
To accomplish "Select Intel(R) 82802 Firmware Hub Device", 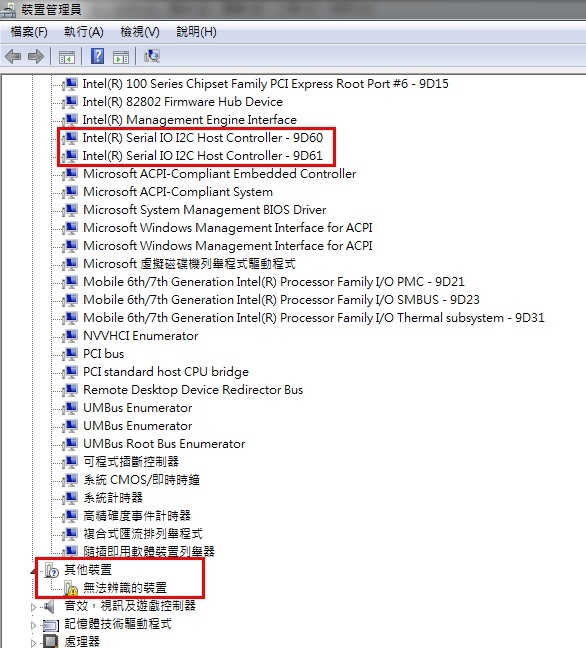I will pos(183,102).
